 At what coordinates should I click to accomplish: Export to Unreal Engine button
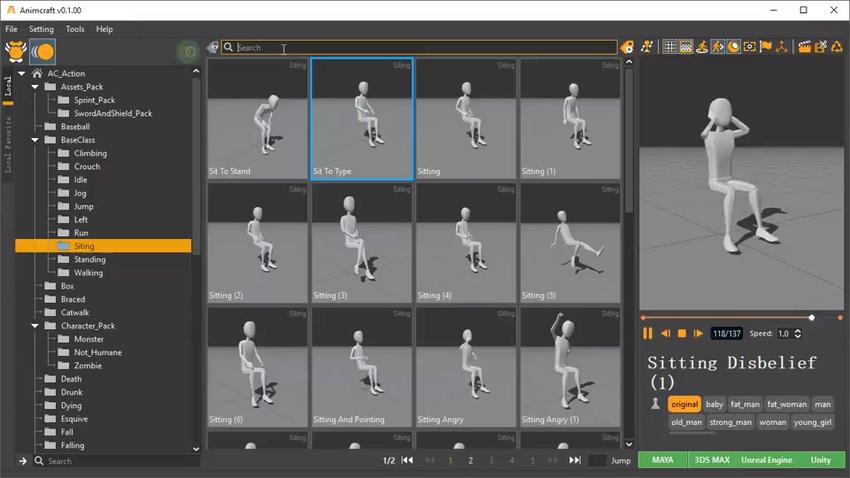click(x=766, y=460)
